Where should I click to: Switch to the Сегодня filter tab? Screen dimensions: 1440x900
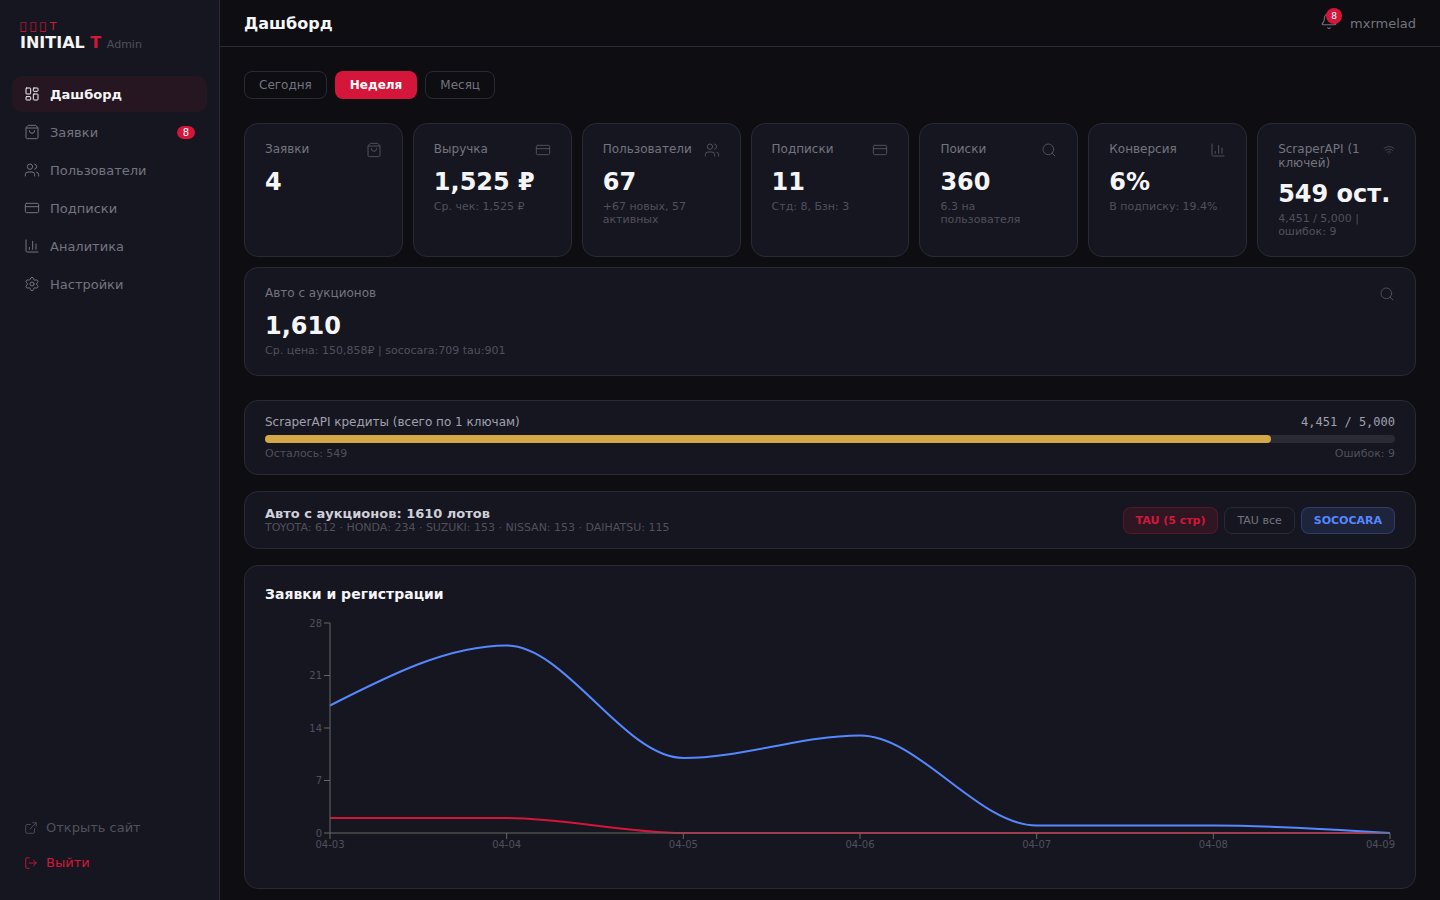point(284,85)
